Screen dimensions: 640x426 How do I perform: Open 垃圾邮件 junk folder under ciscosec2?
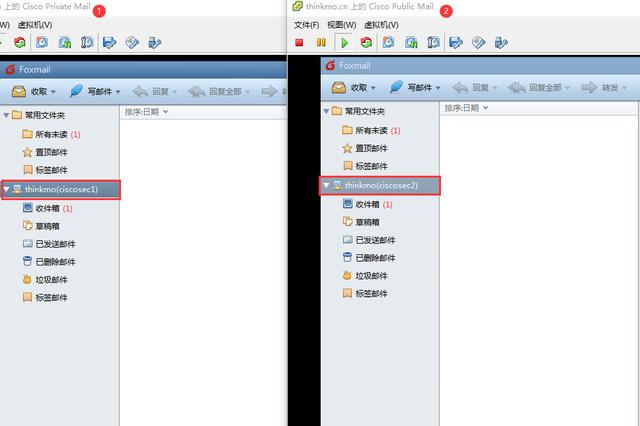(x=365, y=275)
